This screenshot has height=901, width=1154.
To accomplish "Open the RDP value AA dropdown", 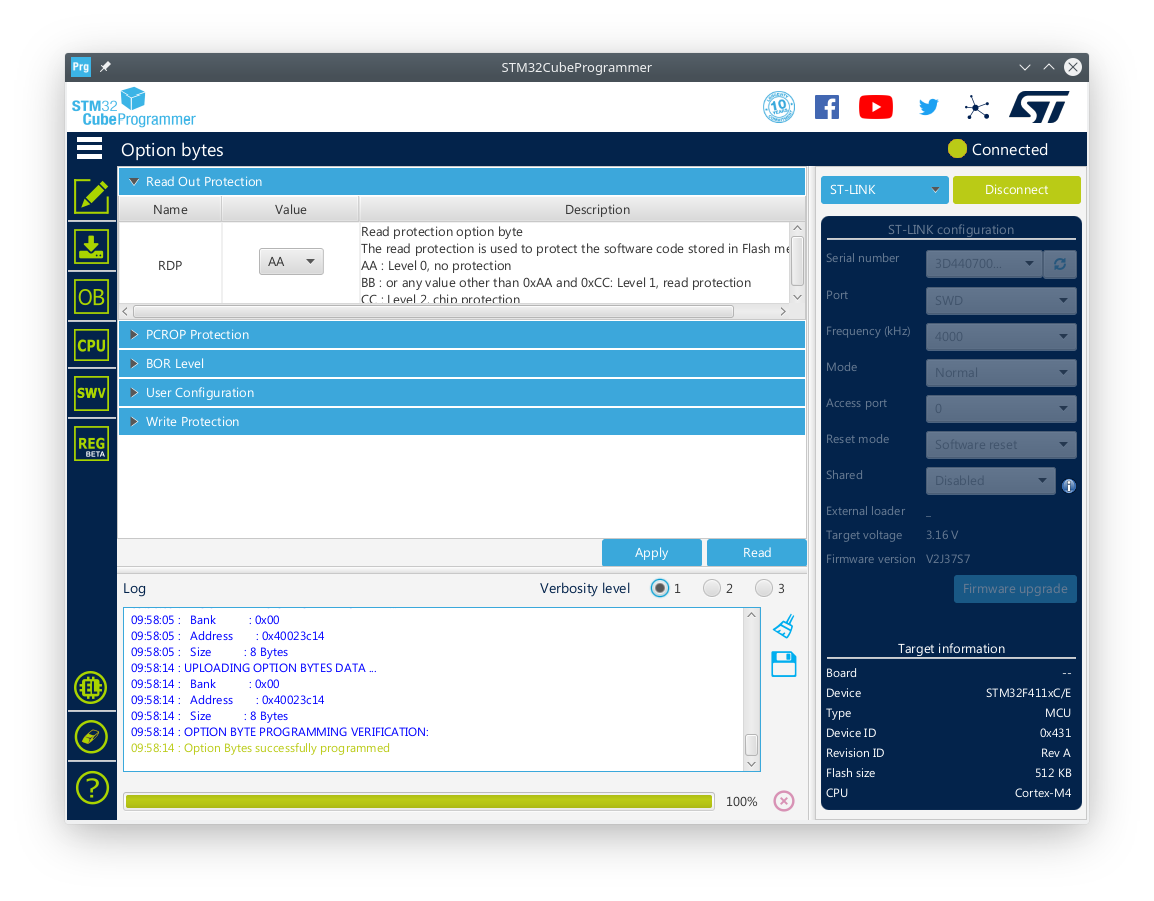I will click(291, 262).
